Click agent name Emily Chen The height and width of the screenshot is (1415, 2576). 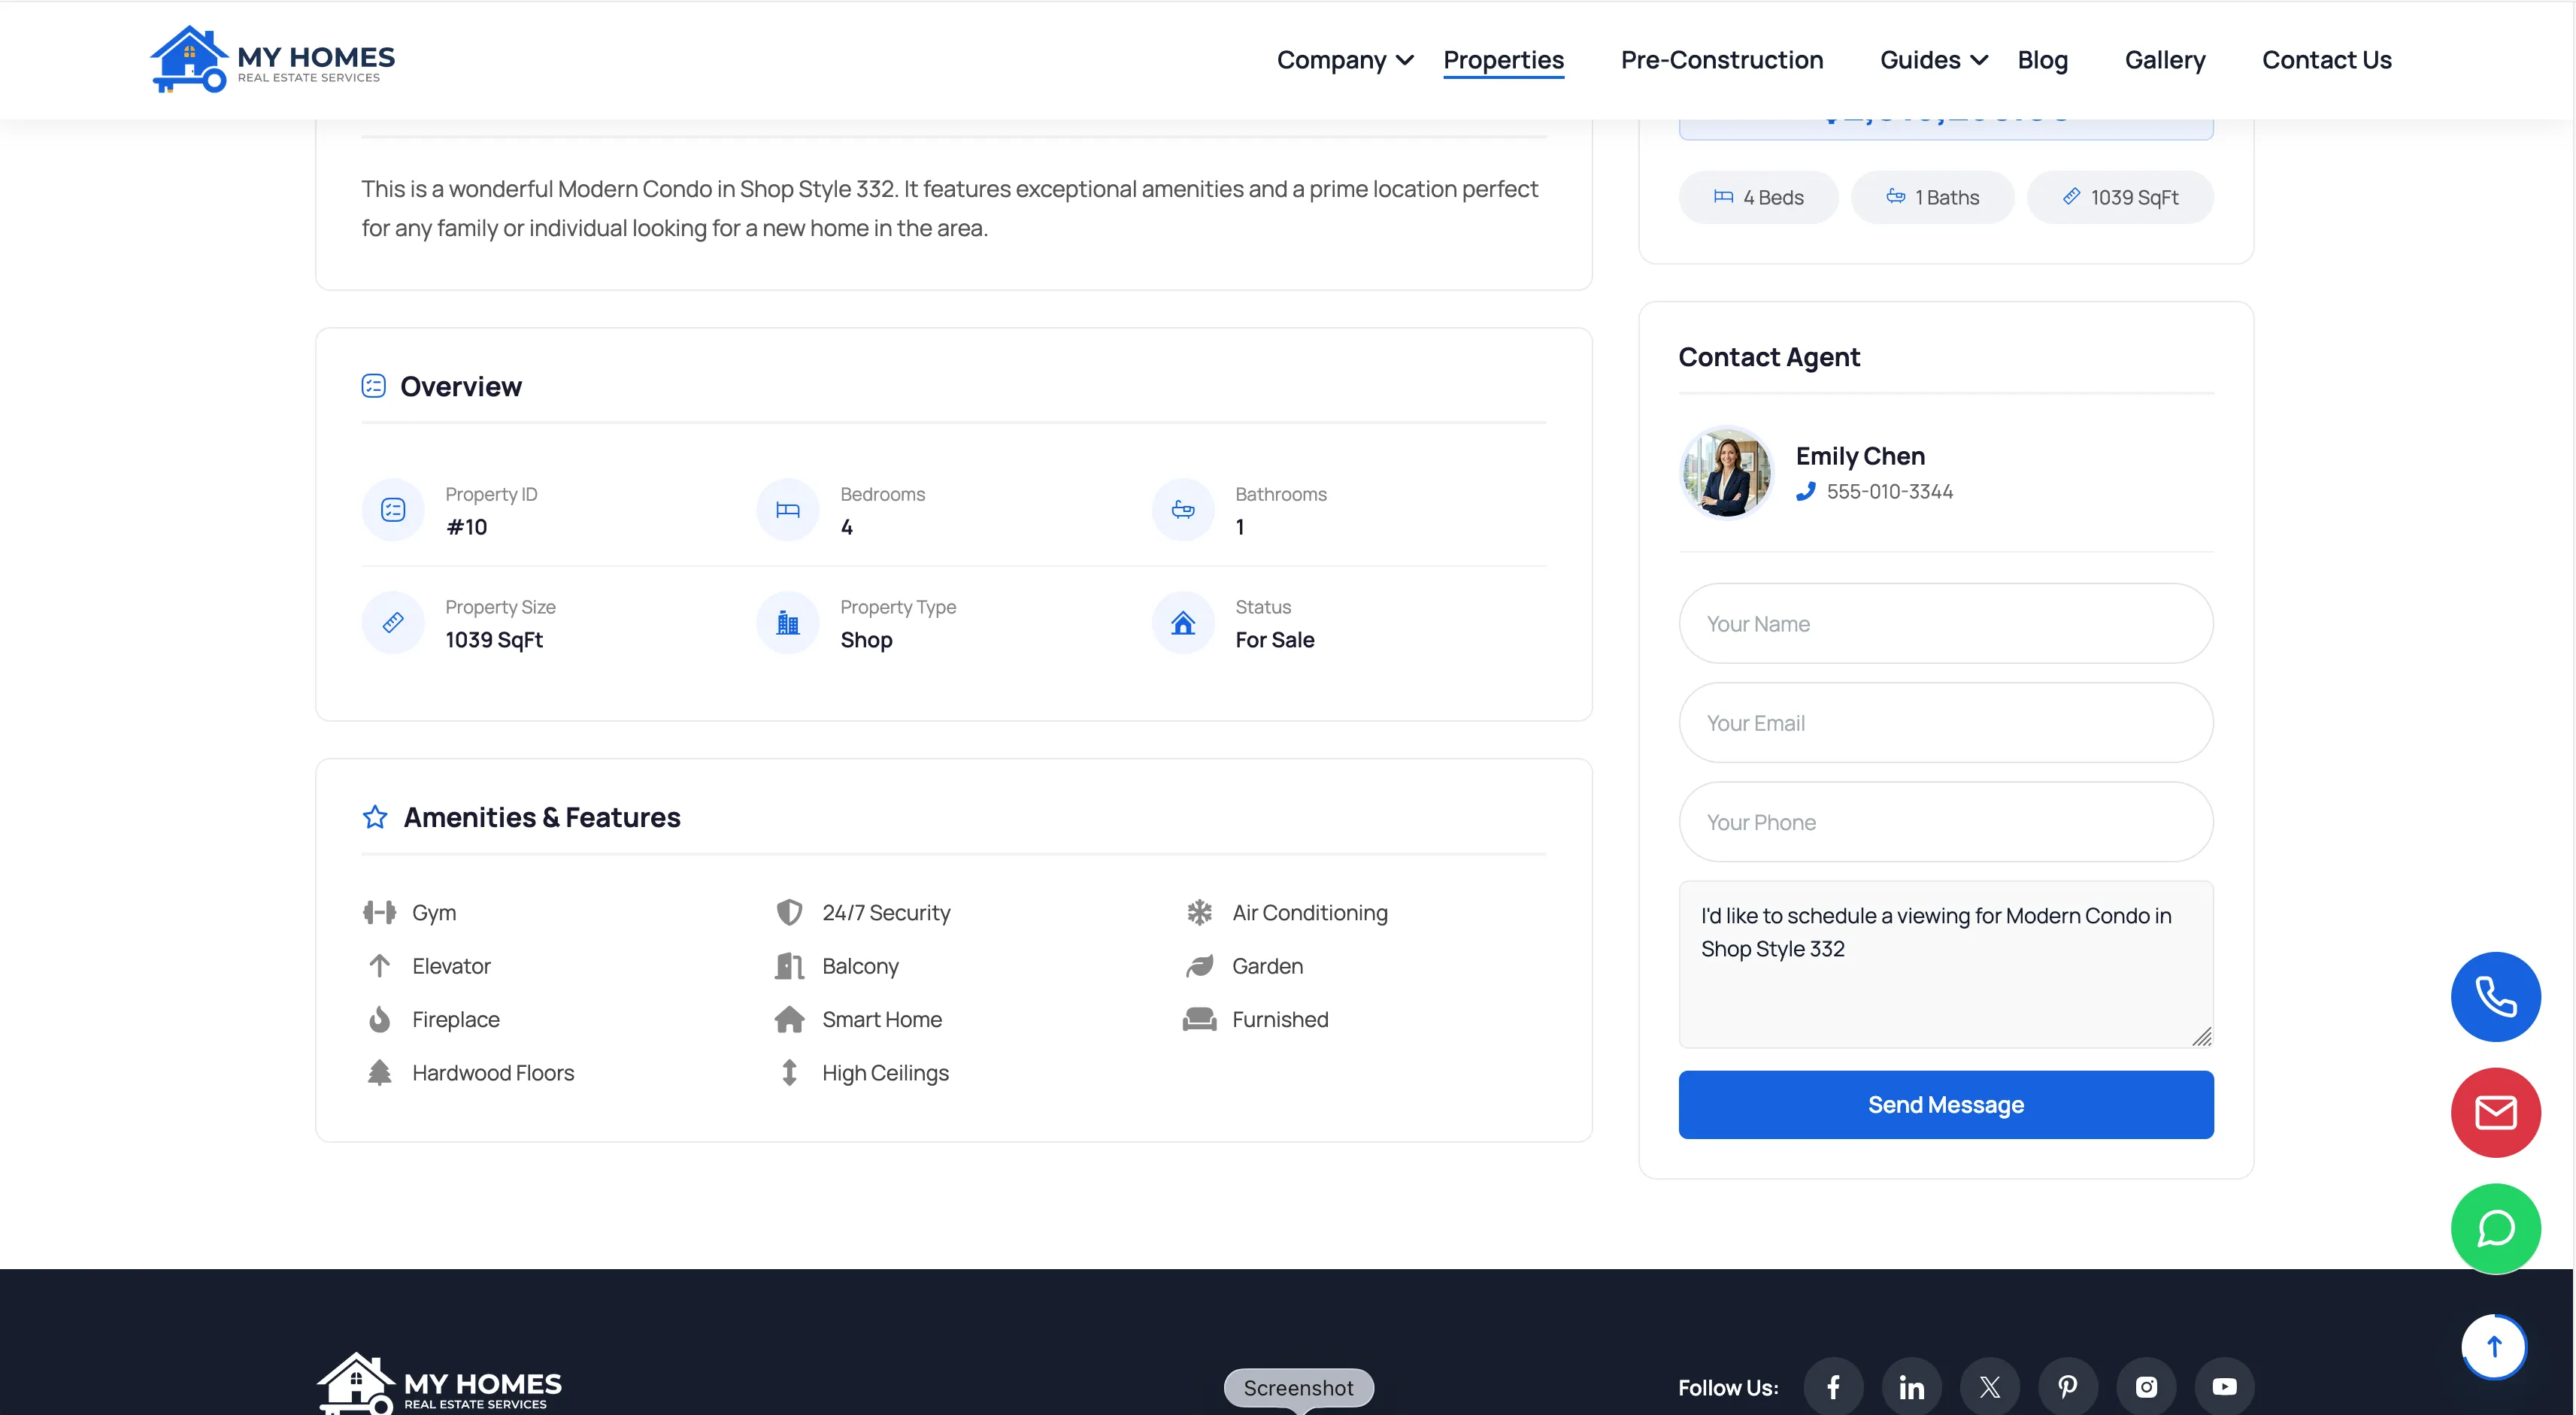(1860, 456)
